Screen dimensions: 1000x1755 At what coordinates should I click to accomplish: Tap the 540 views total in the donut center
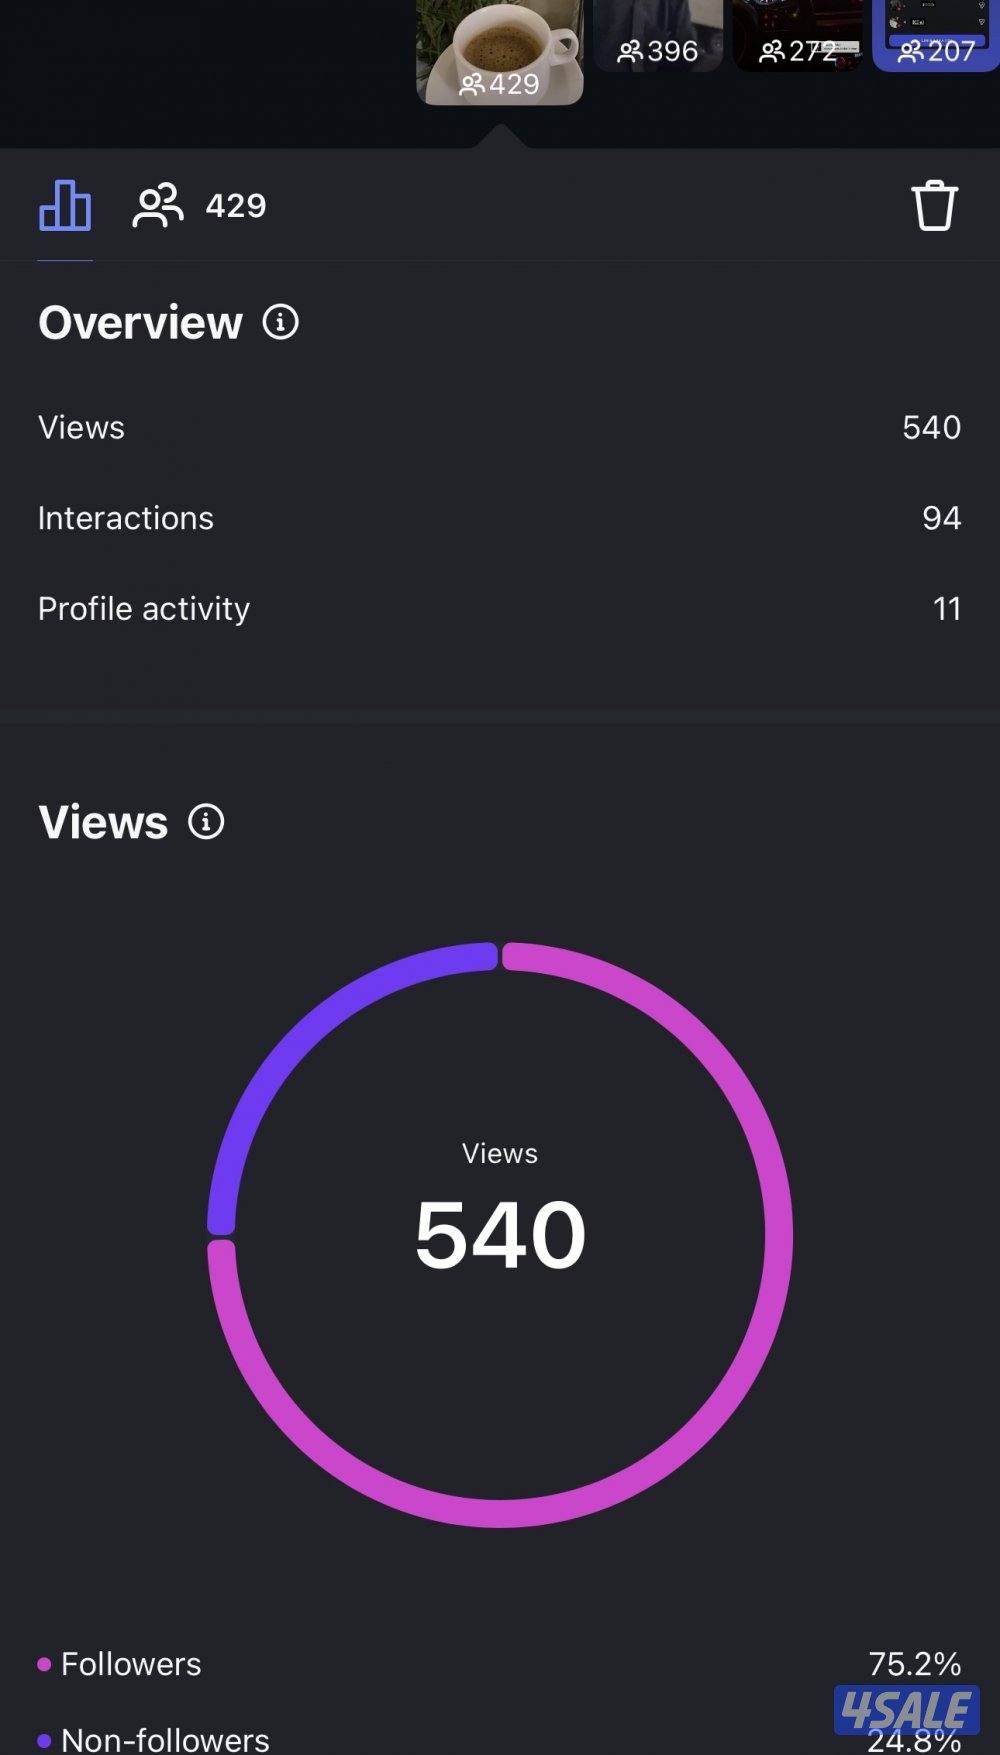[500, 1235]
